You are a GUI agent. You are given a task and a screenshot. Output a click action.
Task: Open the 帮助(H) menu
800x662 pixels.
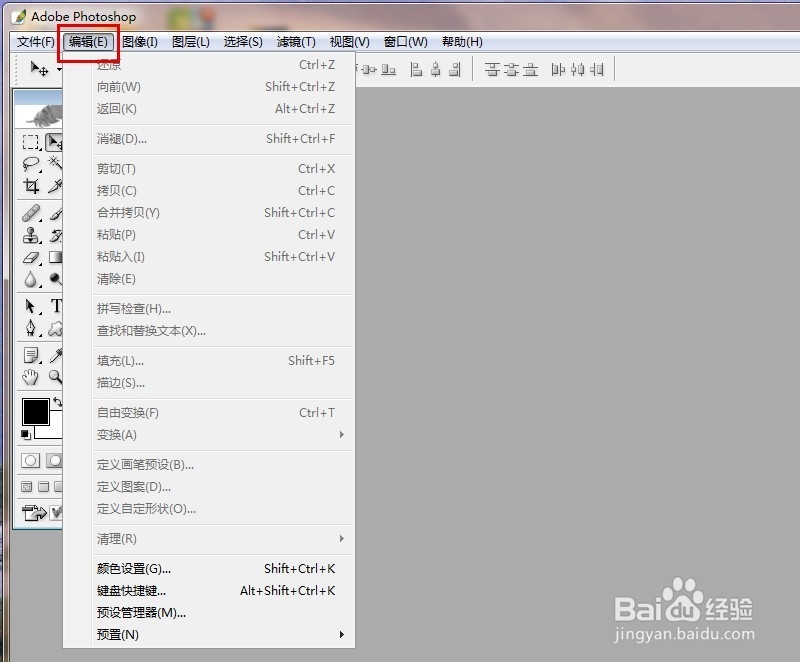(462, 42)
